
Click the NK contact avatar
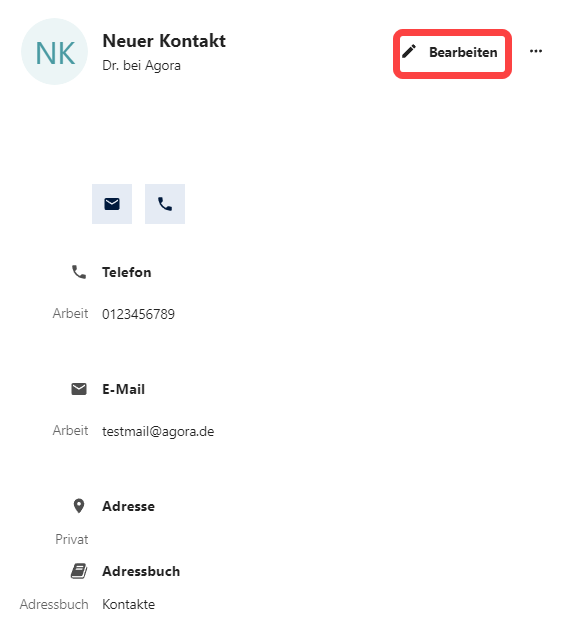tap(54, 52)
